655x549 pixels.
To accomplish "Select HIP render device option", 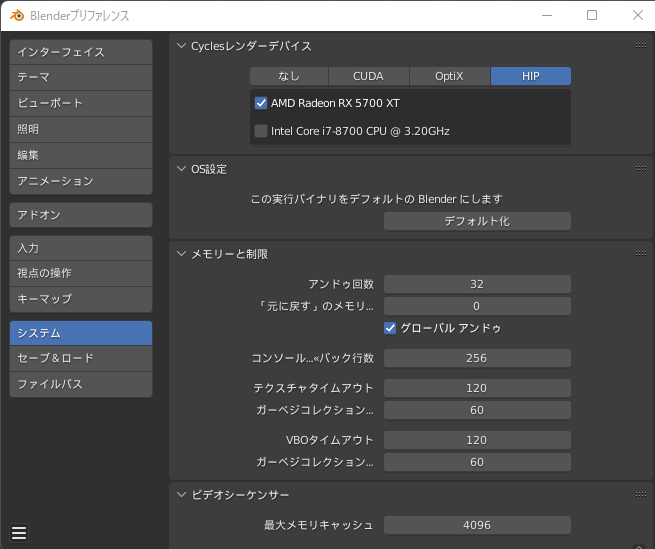I will pyautogui.click(x=531, y=76).
